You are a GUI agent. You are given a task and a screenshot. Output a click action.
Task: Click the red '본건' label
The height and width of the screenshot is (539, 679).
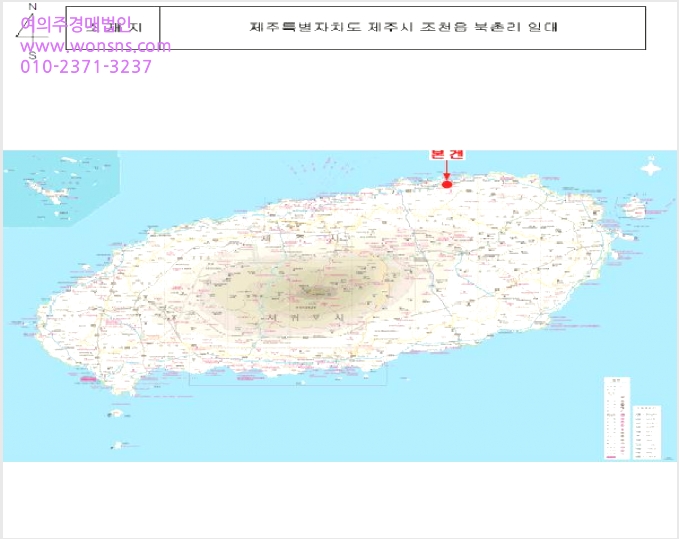[447, 155]
